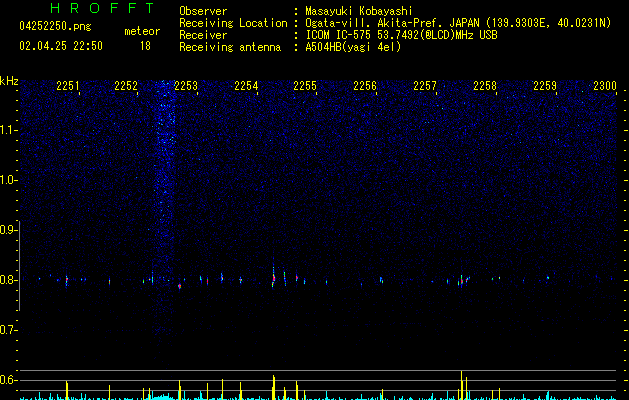The width and height of the screenshot is (629, 400).
Task: Click the 'meteor' label
Action: tap(142, 31)
